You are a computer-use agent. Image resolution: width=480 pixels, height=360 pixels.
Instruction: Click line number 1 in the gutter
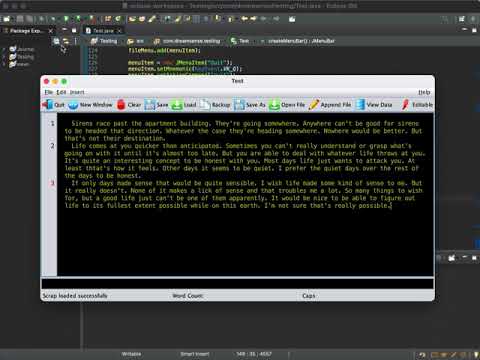(x=52, y=124)
